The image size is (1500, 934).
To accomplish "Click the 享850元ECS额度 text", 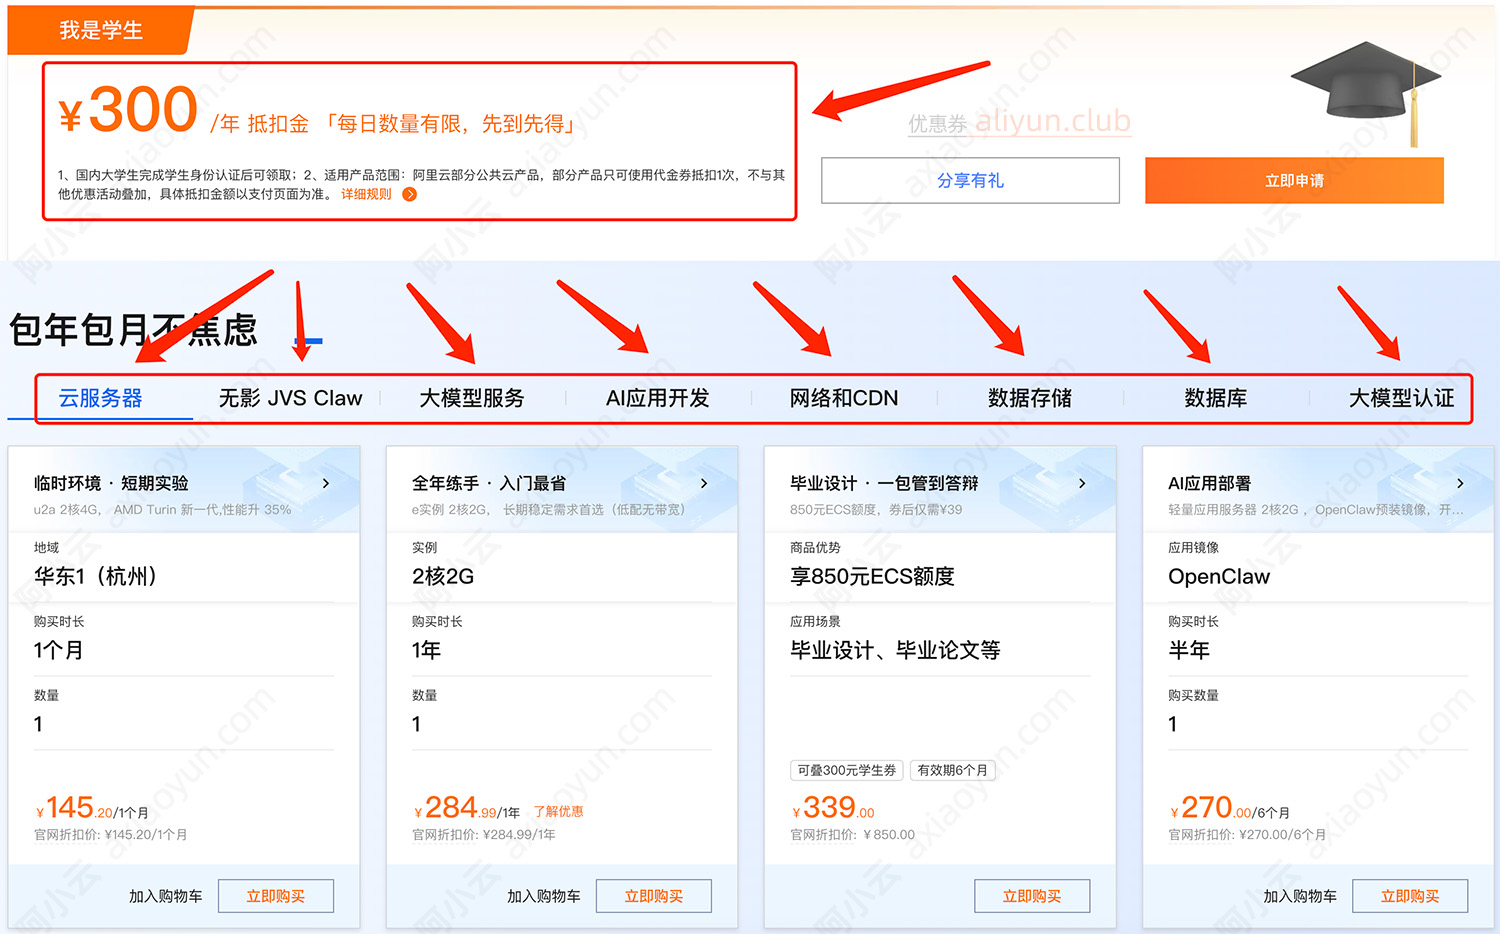I will tap(872, 576).
